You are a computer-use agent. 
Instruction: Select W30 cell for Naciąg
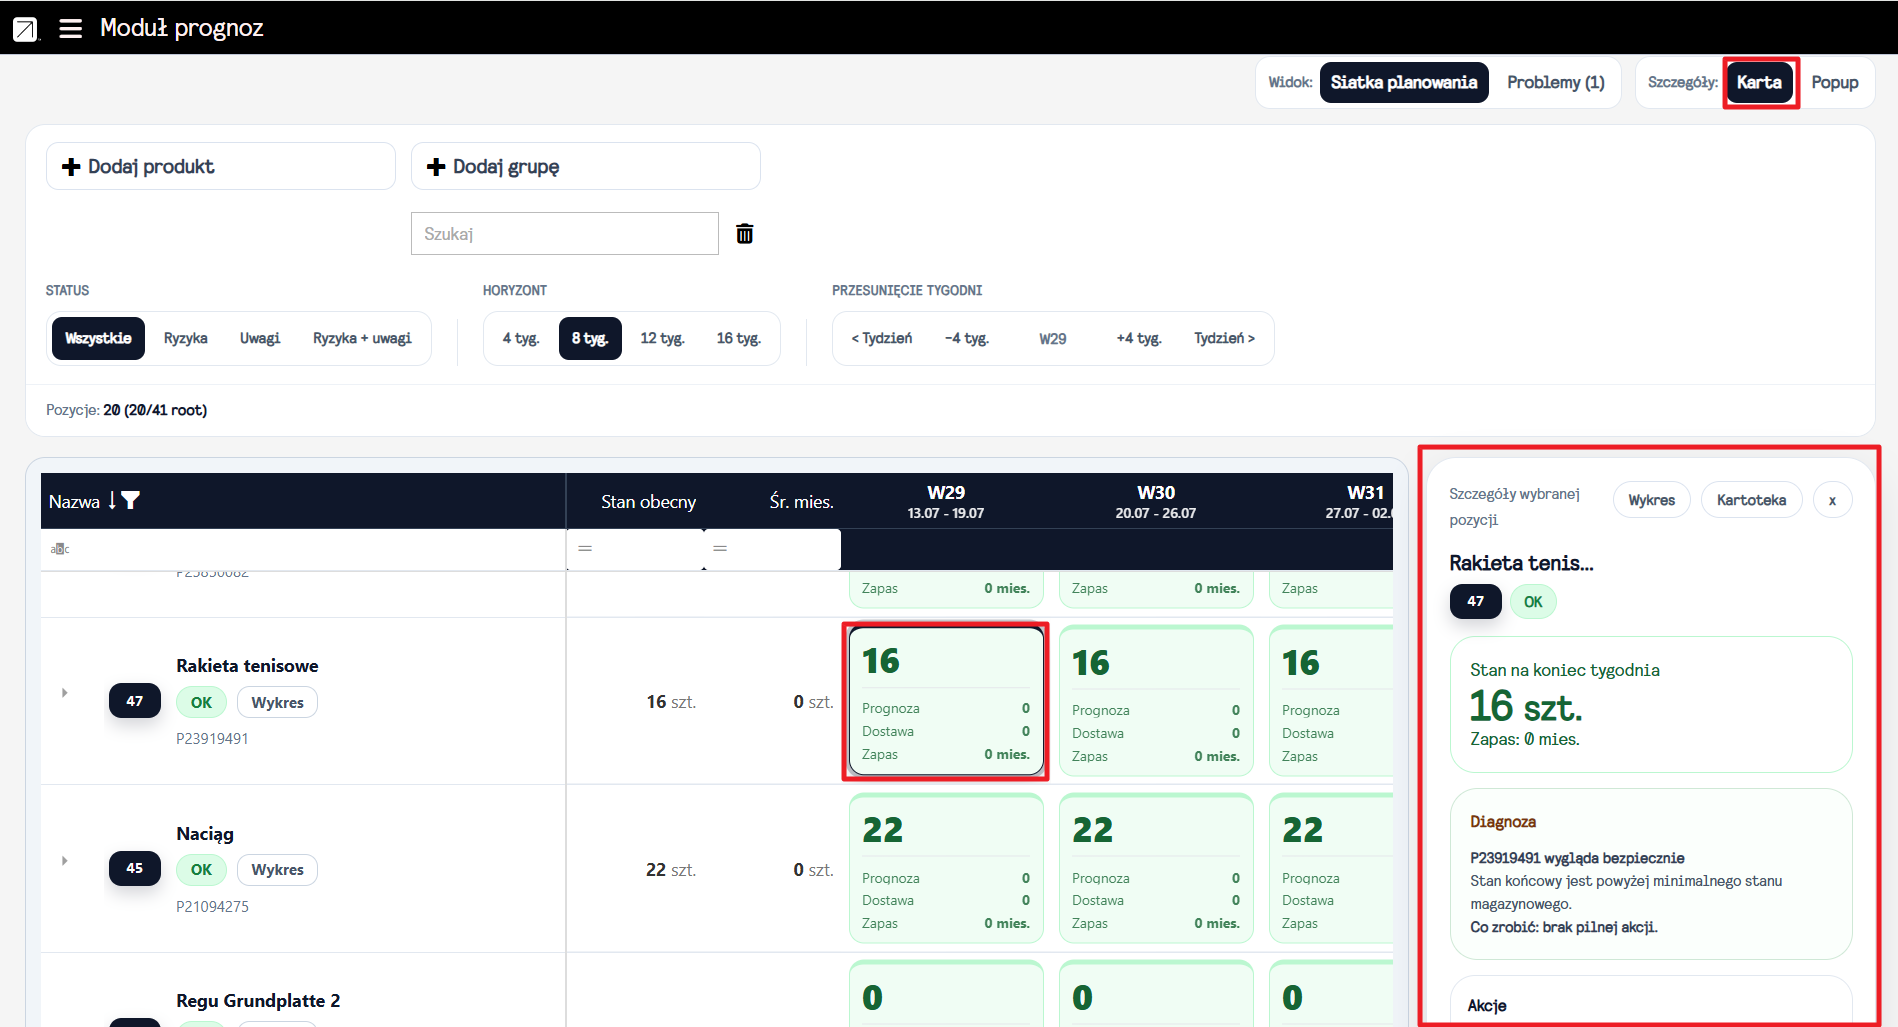(1156, 868)
